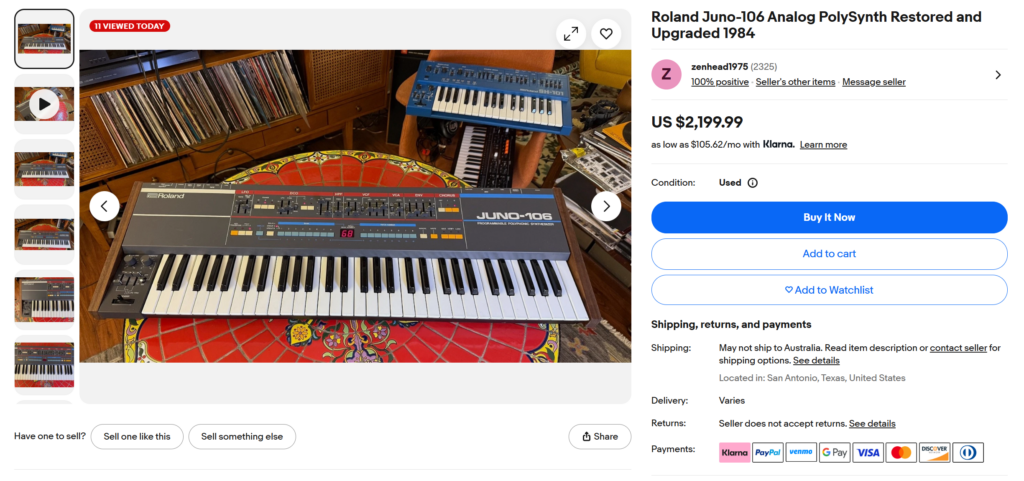Go to the previous listing photo
1024x481 pixels.
pyautogui.click(x=105, y=206)
